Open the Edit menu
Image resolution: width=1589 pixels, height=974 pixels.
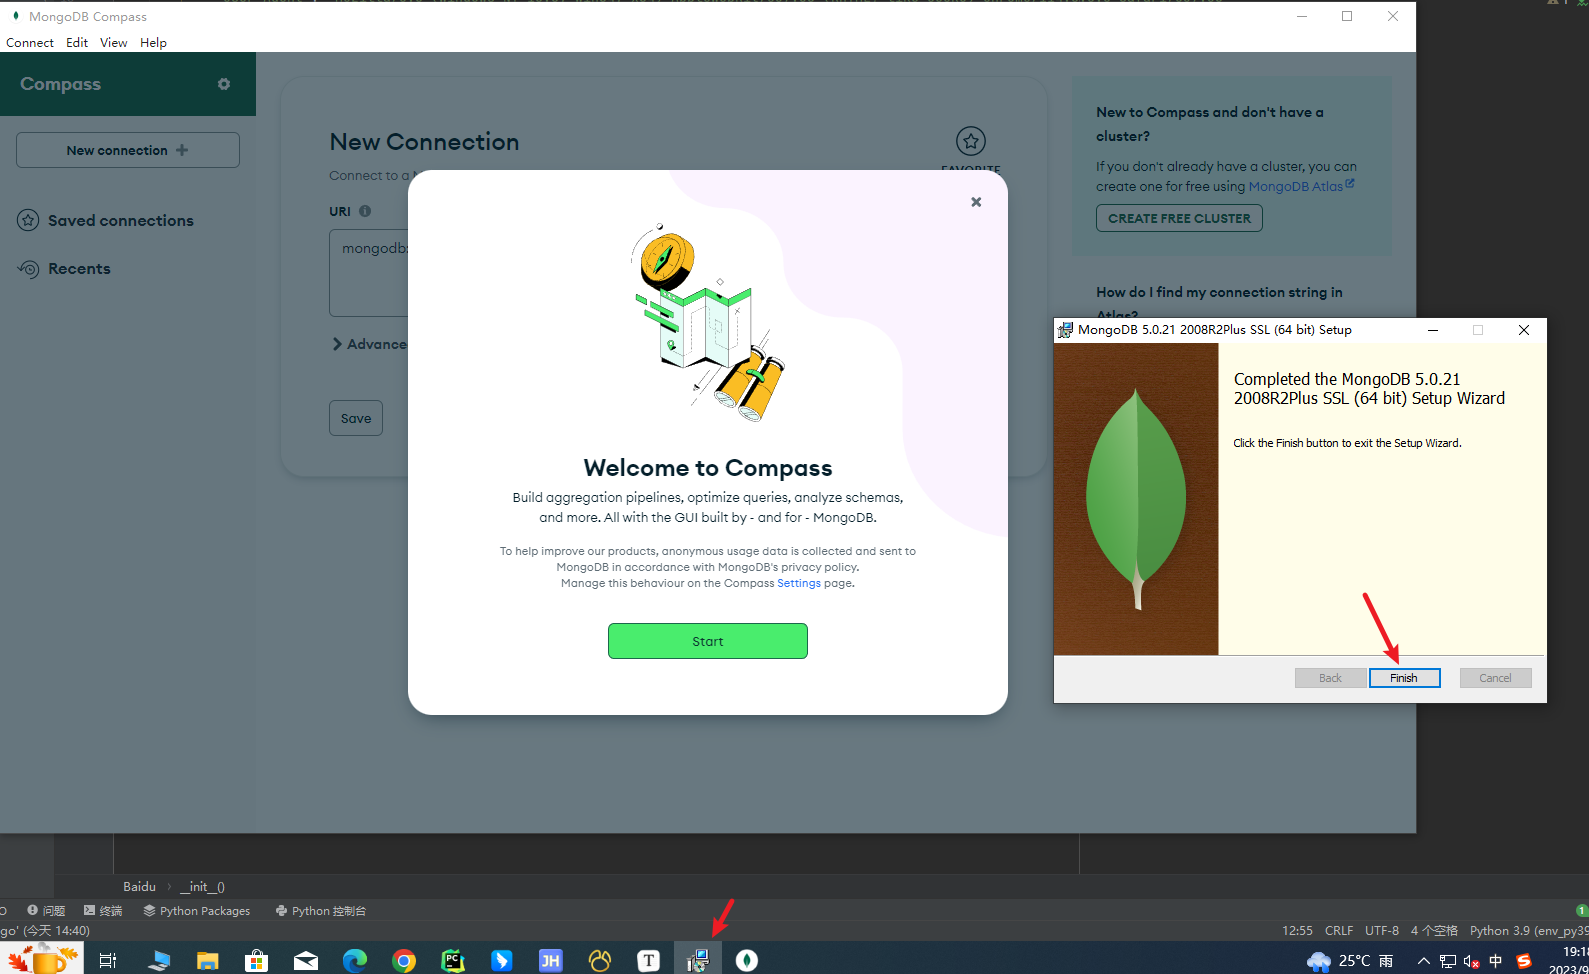pyautogui.click(x=77, y=43)
